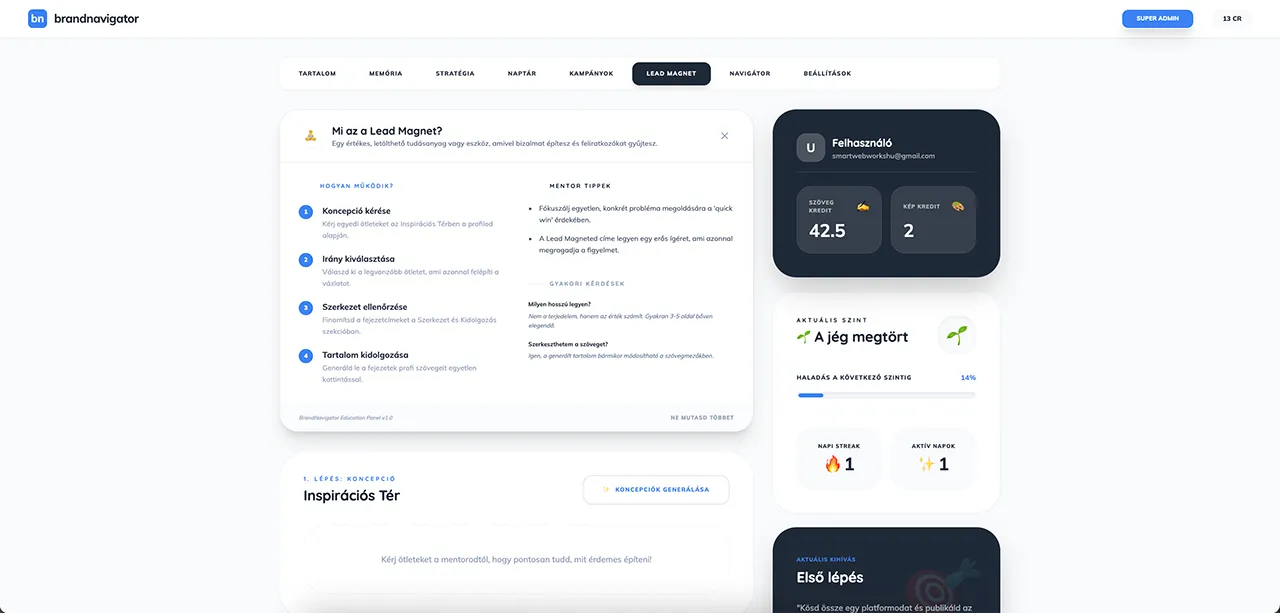Click the writing hand icon in text credits
The width and height of the screenshot is (1280, 613).
[x=863, y=206]
